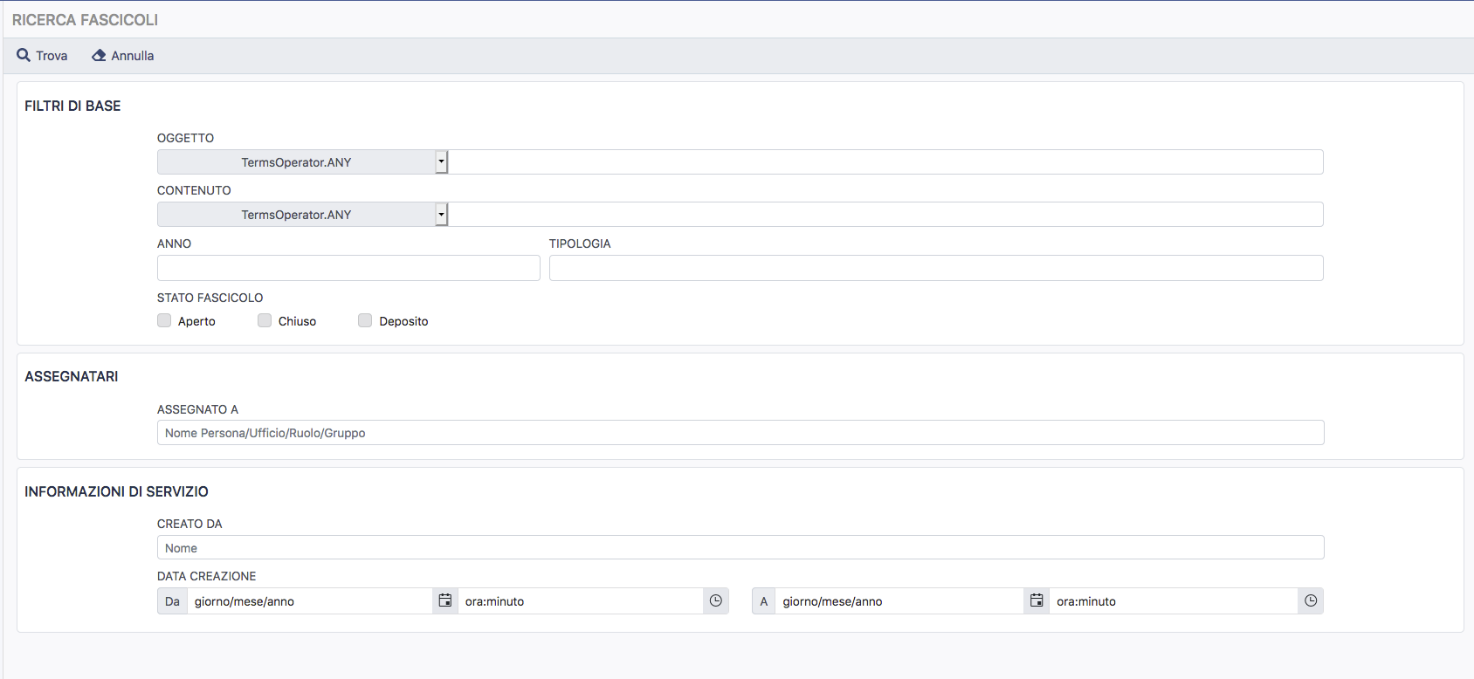
Task: Tick the Chiuso state checkbox
Action: tap(264, 321)
